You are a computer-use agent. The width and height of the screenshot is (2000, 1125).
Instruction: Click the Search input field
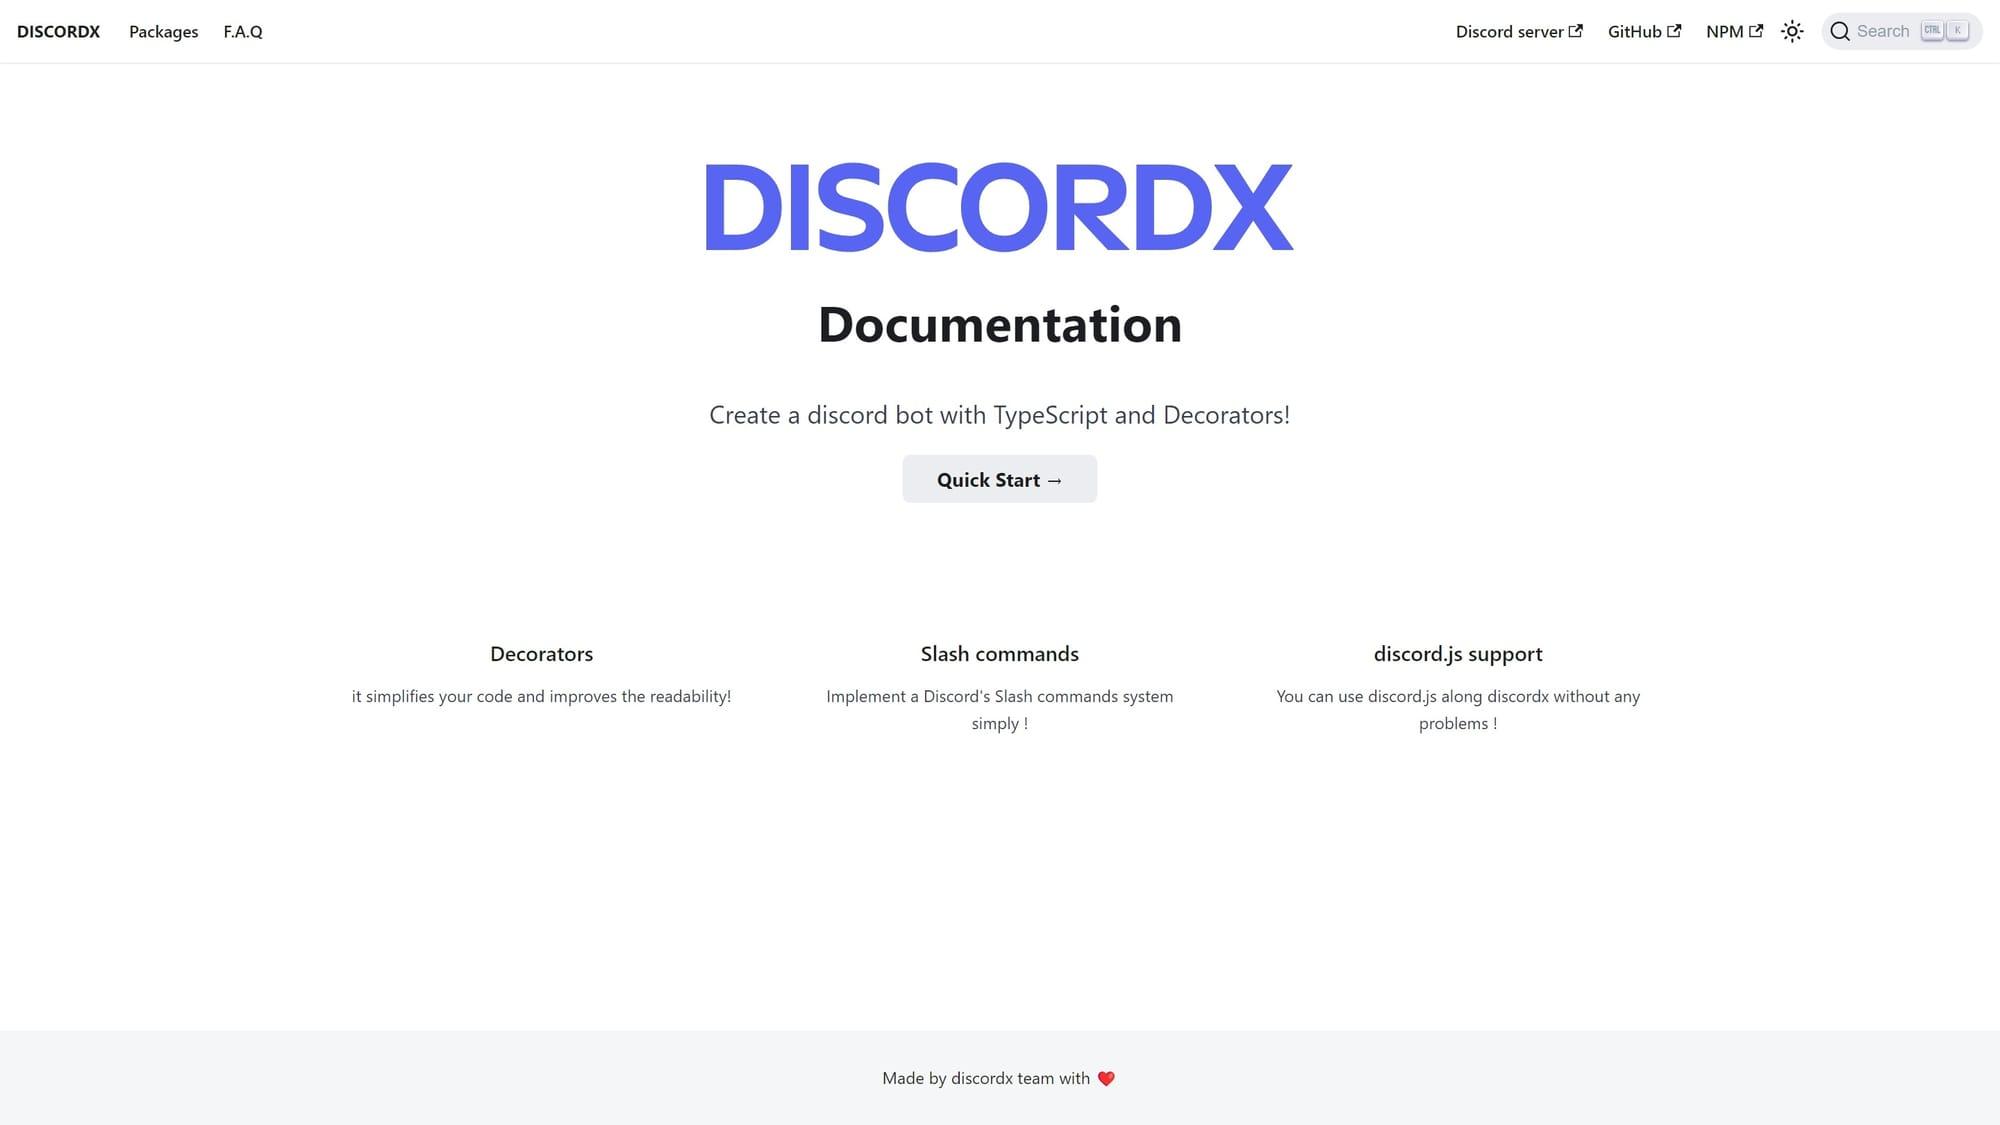pyautogui.click(x=1901, y=31)
